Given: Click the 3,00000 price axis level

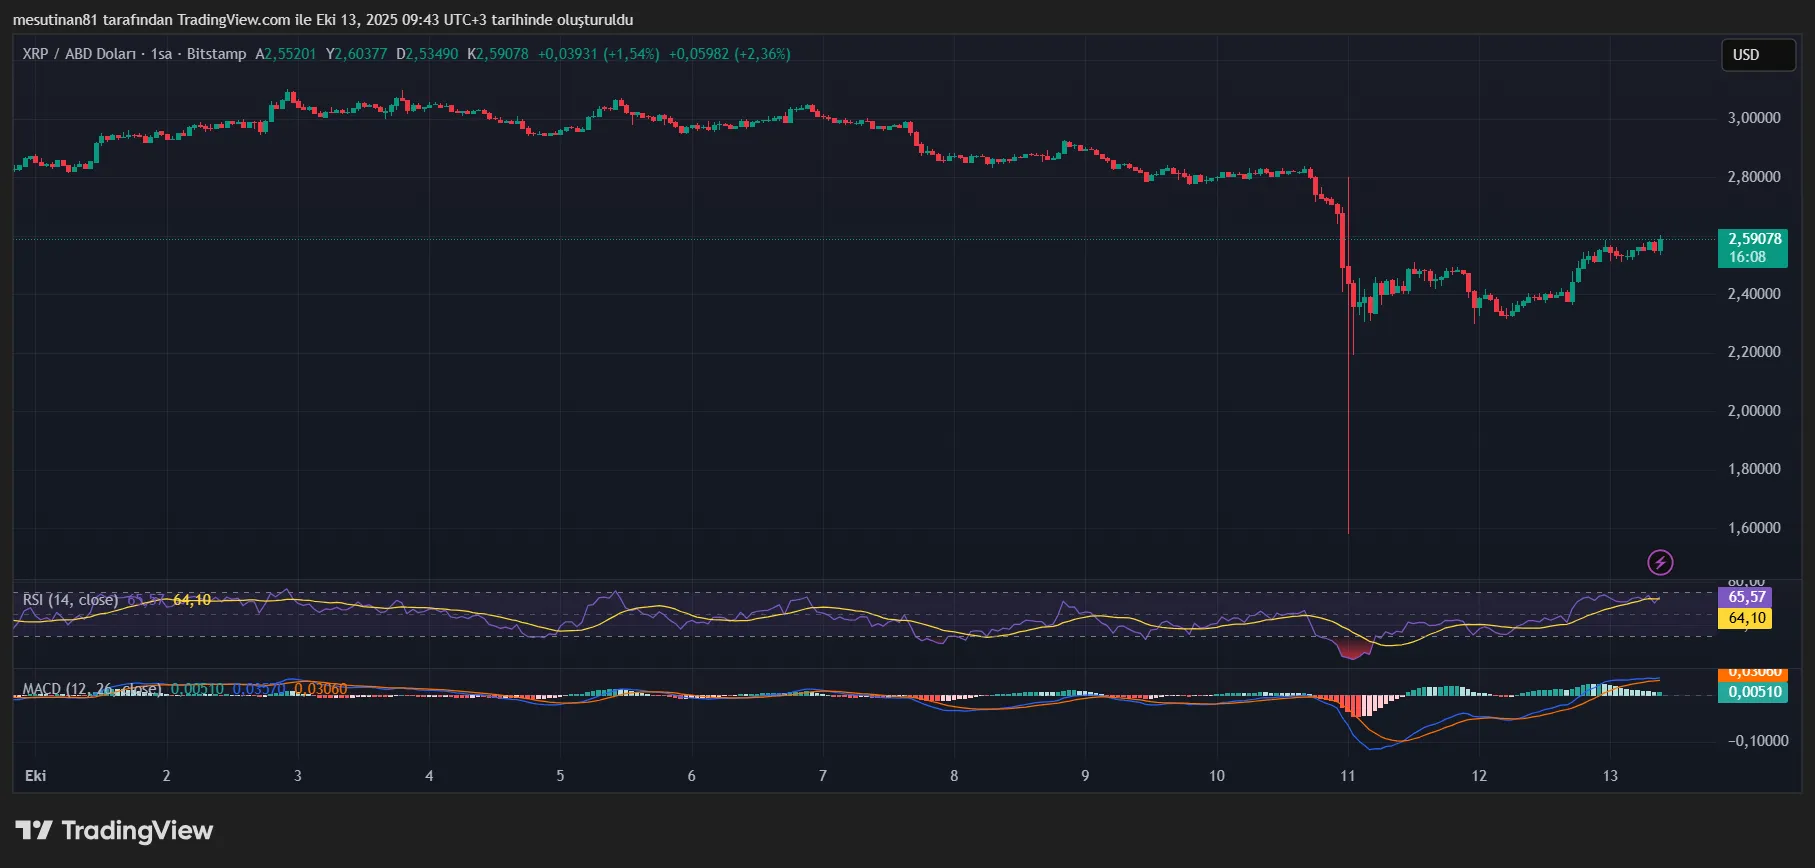Looking at the screenshot, I should click(1754, 118).
